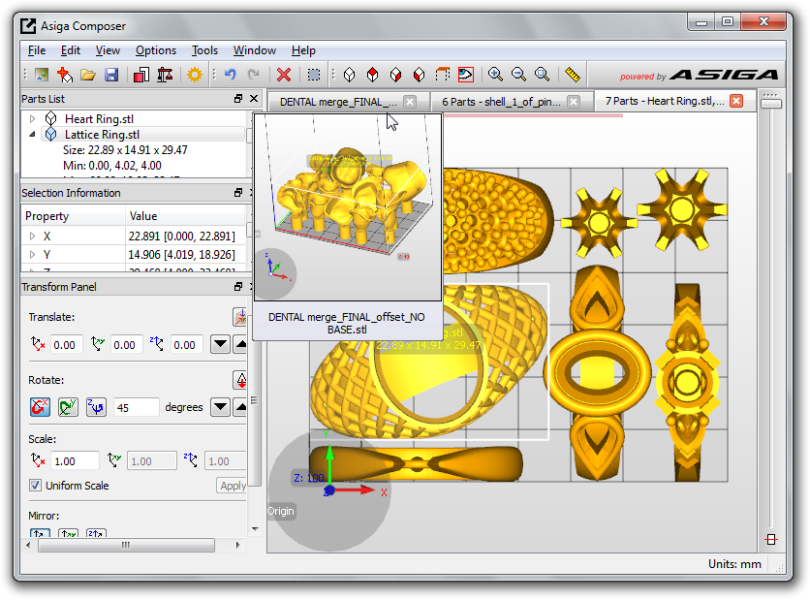The height and width of the screenshot is (600, 810).
Task: Open the Help menu
Action: click(303, 50)
